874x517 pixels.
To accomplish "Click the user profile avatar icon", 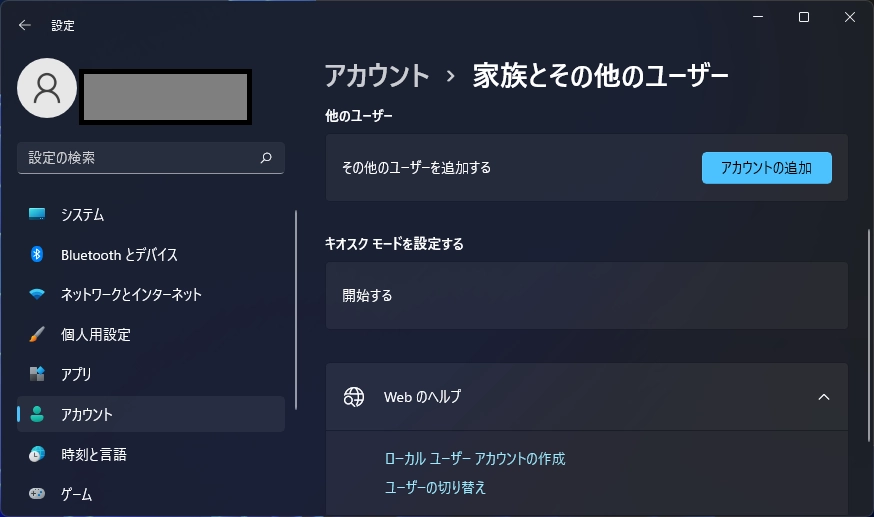I will point(47,88).
